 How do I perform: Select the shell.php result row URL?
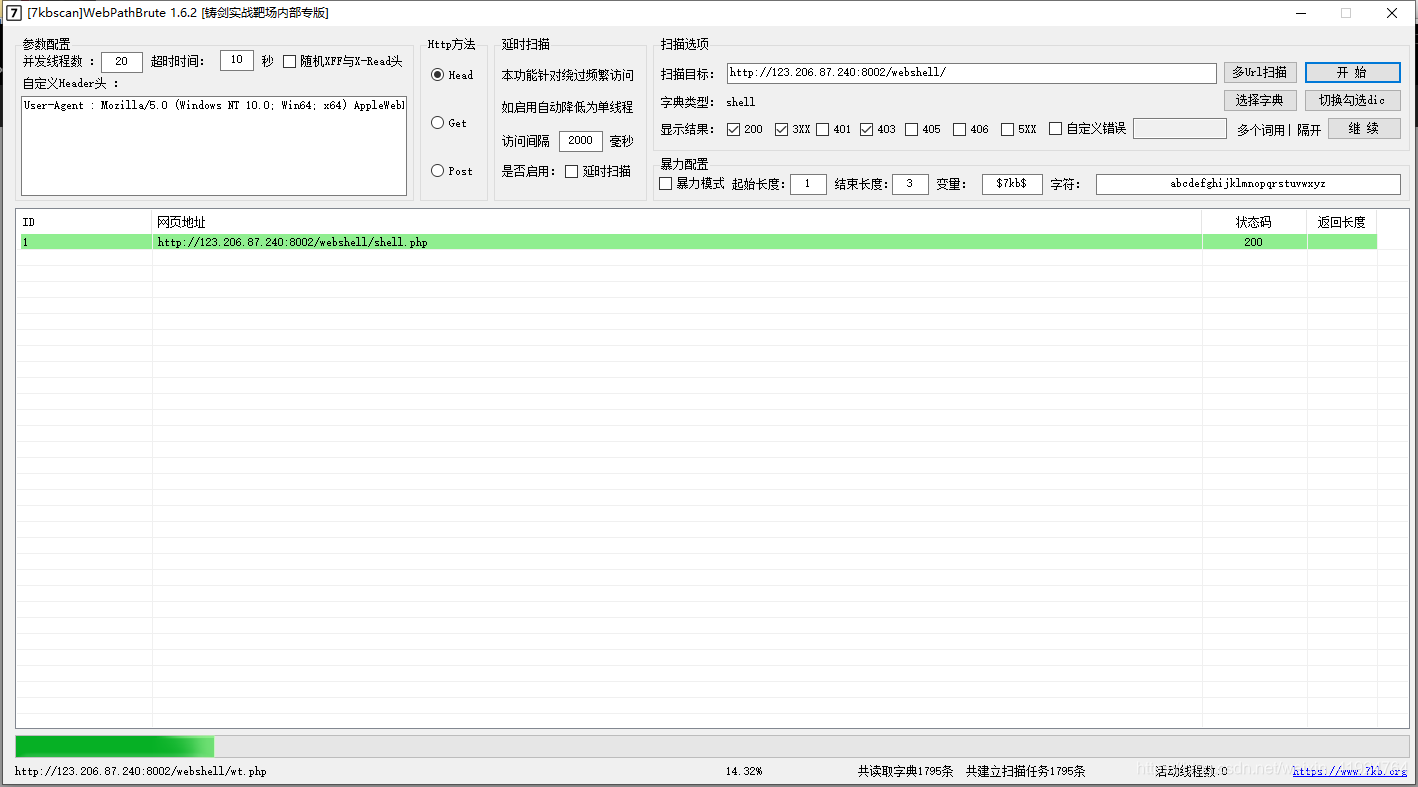pos(292,242)
